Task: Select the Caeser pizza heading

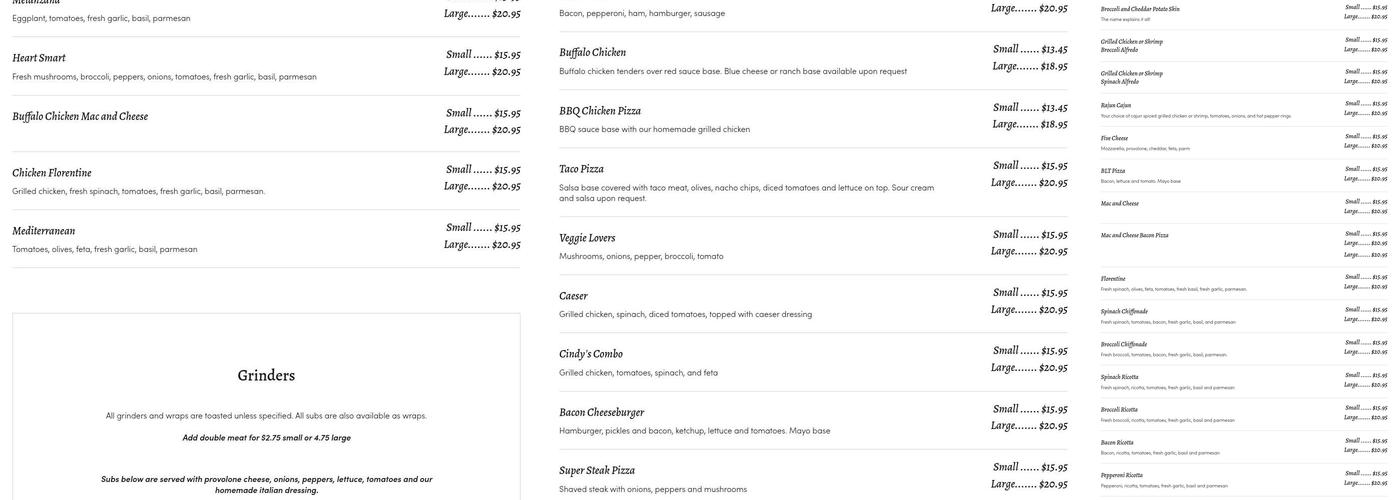Action: pos(573,296)
